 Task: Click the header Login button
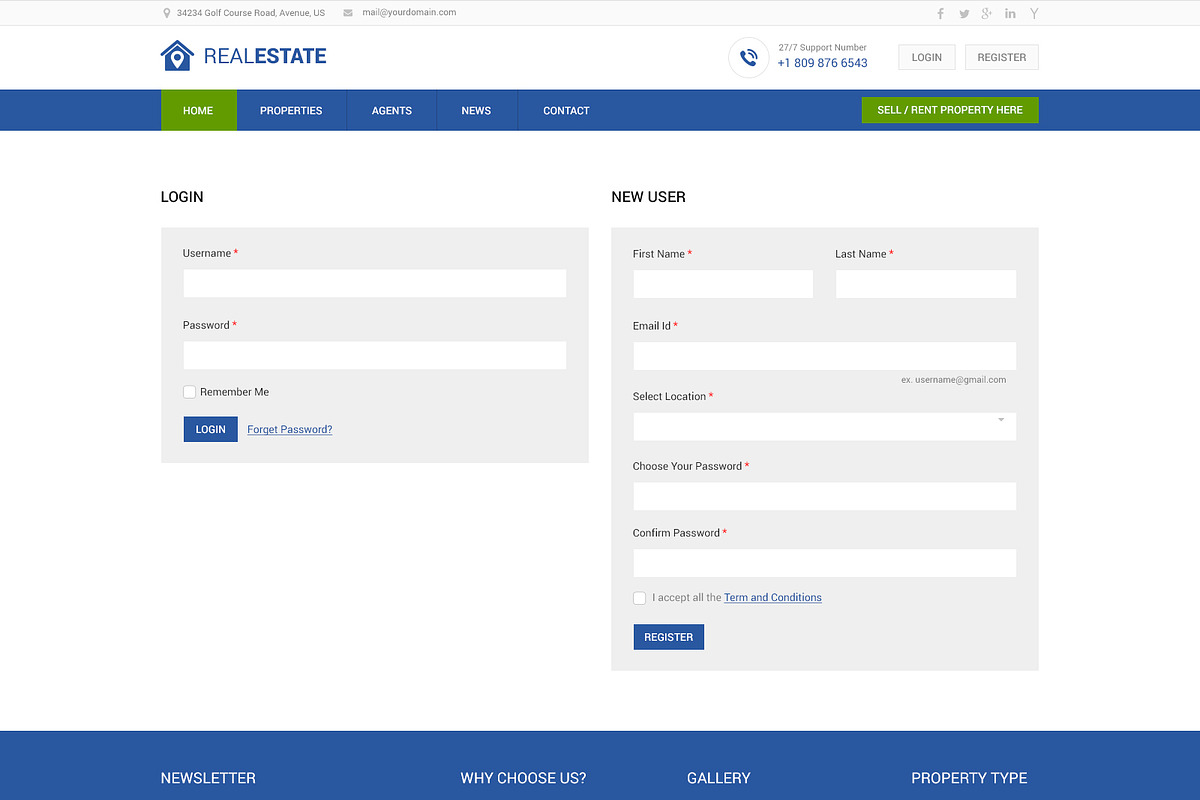click(x=927, y=57)
